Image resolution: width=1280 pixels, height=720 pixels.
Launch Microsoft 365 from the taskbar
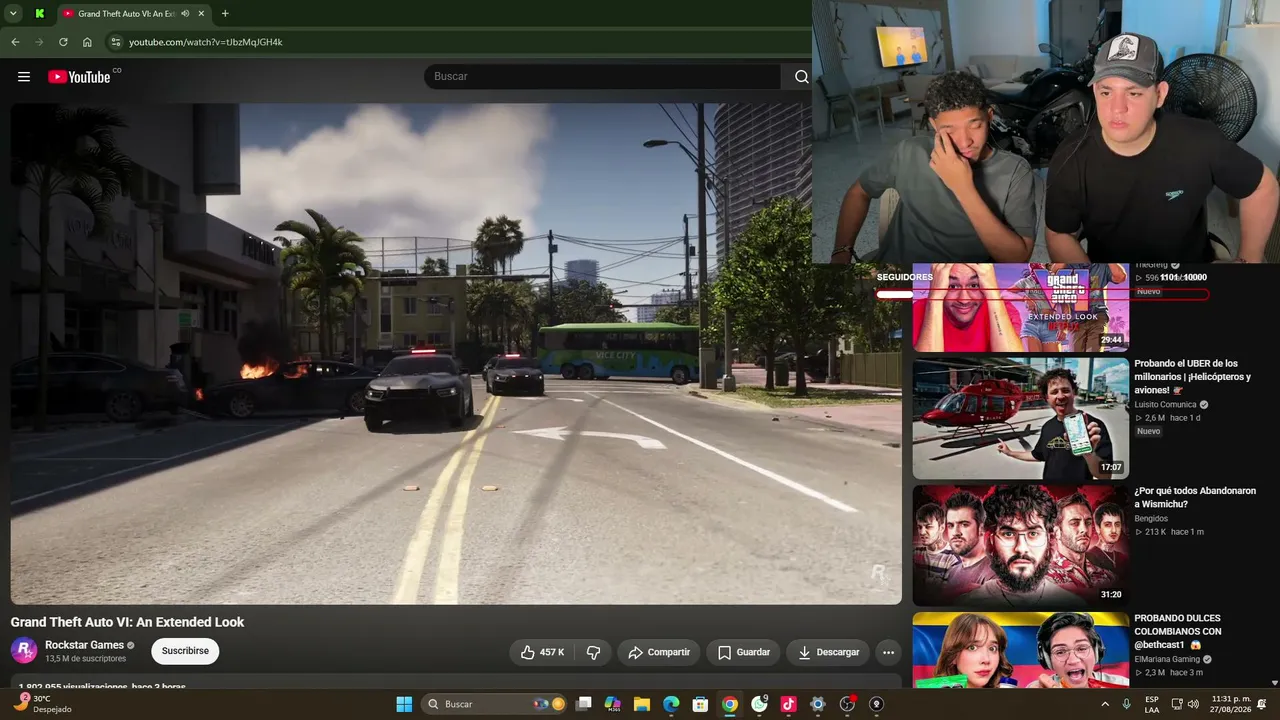click(x=613, y=704)
